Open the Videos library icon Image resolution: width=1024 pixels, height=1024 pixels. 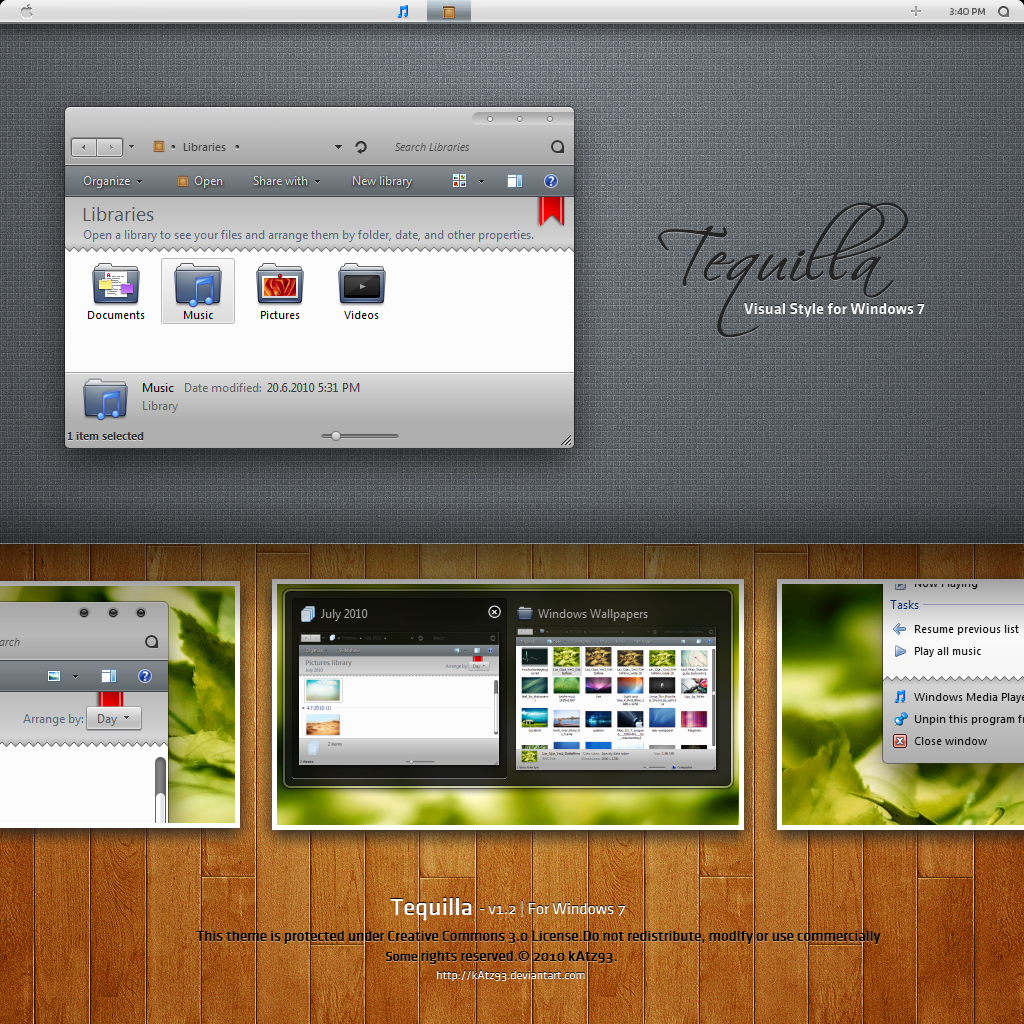tap(361, 285)
